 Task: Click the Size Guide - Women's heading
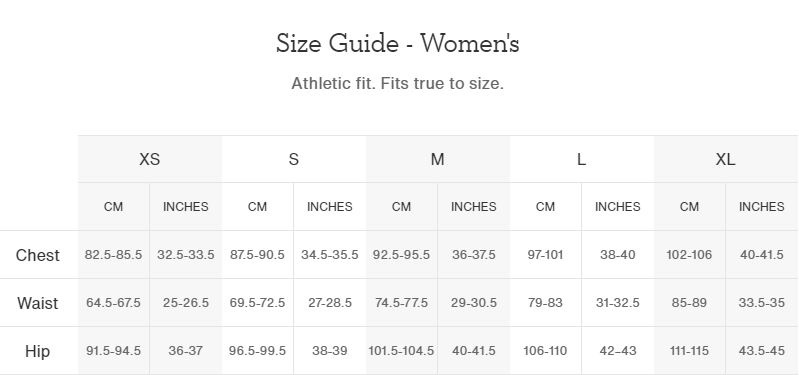coord(397,43)
